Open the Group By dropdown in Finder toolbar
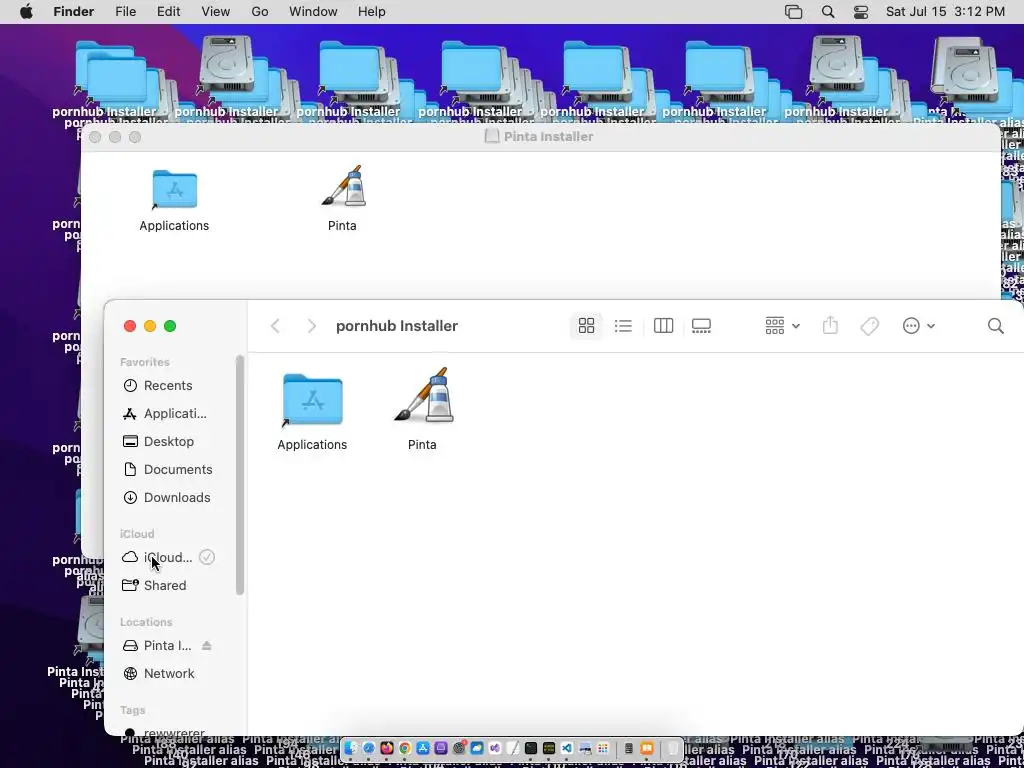Screen dimensions: 1024x768 pyautogui.click(x=782, y=326)
